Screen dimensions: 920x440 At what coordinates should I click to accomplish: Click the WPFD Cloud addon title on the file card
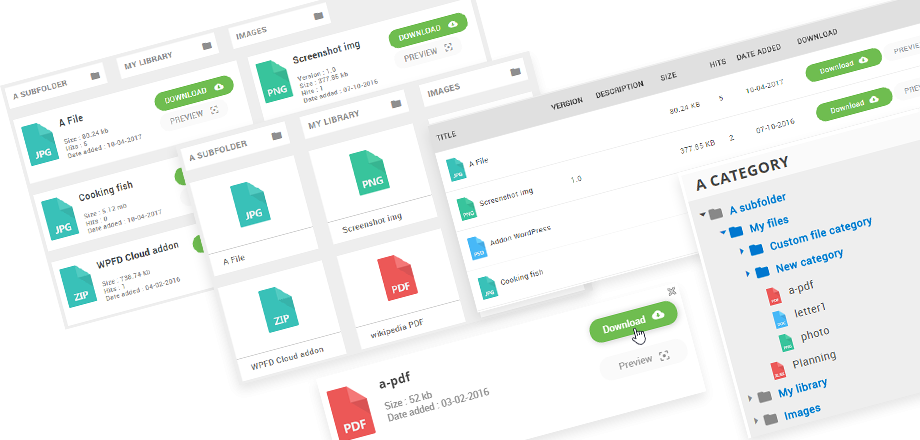pos(137,255)
